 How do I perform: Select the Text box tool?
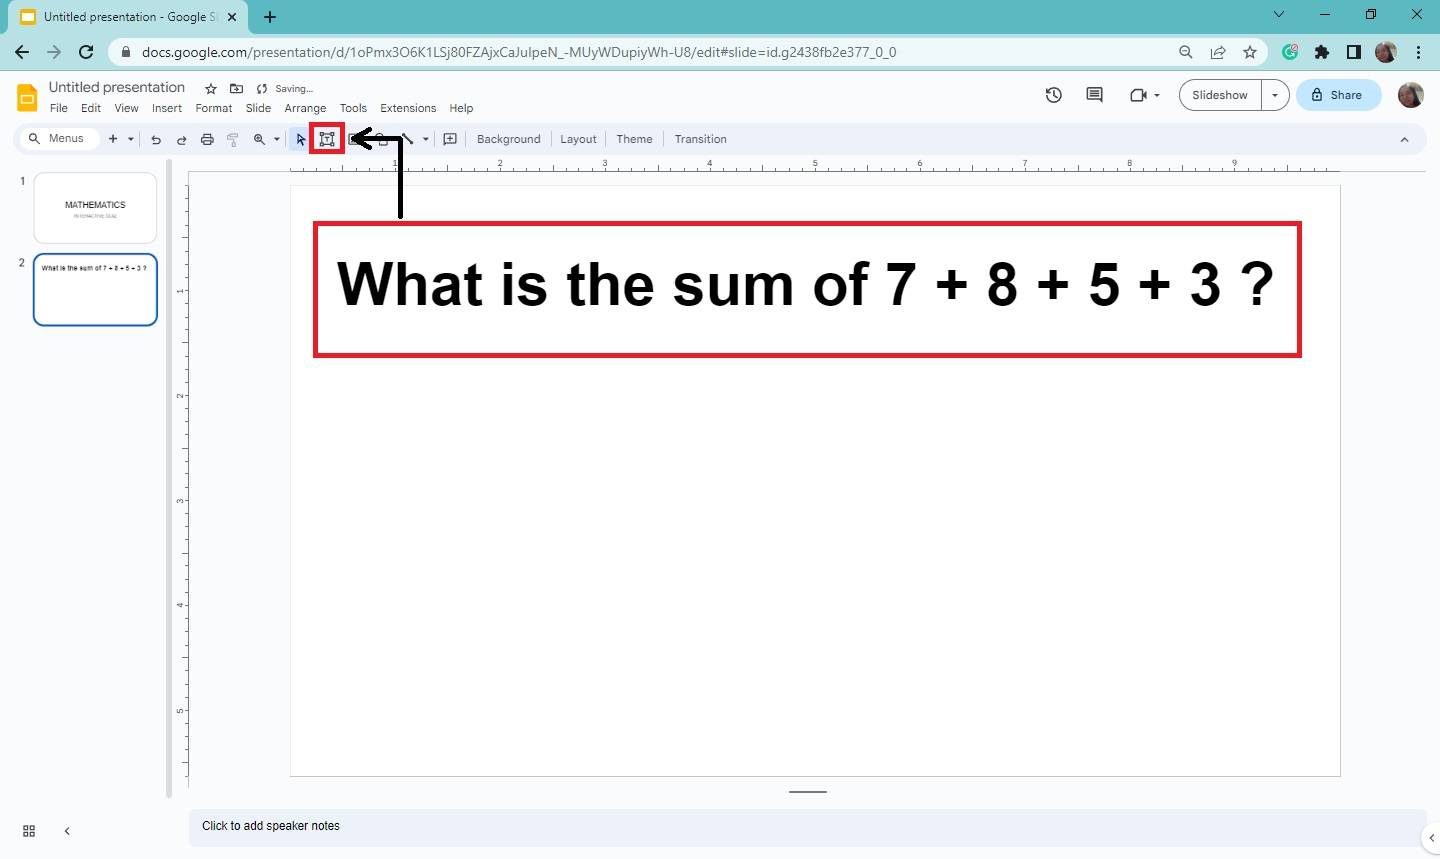326,139
